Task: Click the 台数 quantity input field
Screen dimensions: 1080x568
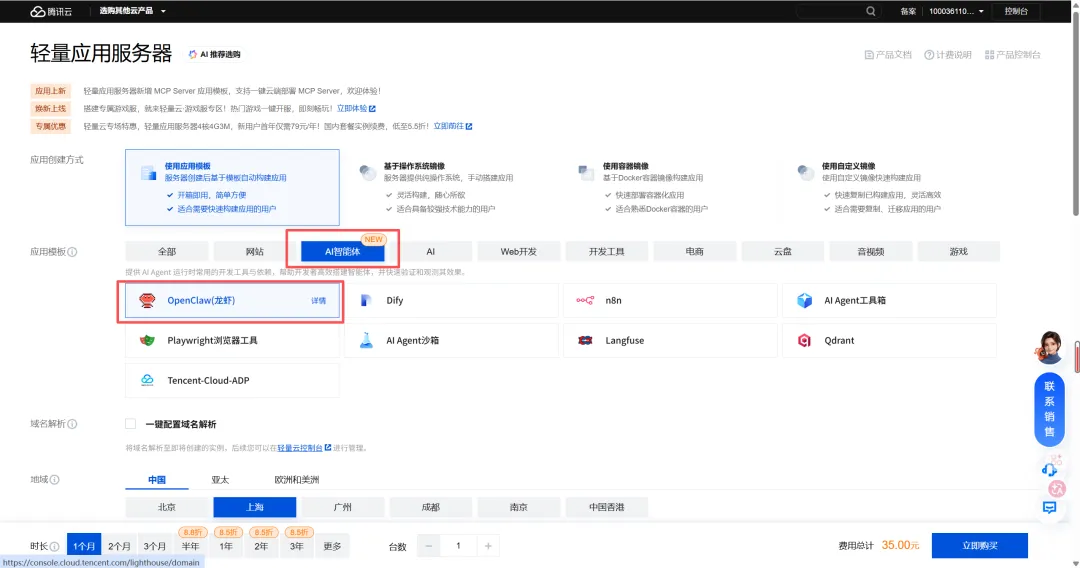Action: (x=458, y=546)
